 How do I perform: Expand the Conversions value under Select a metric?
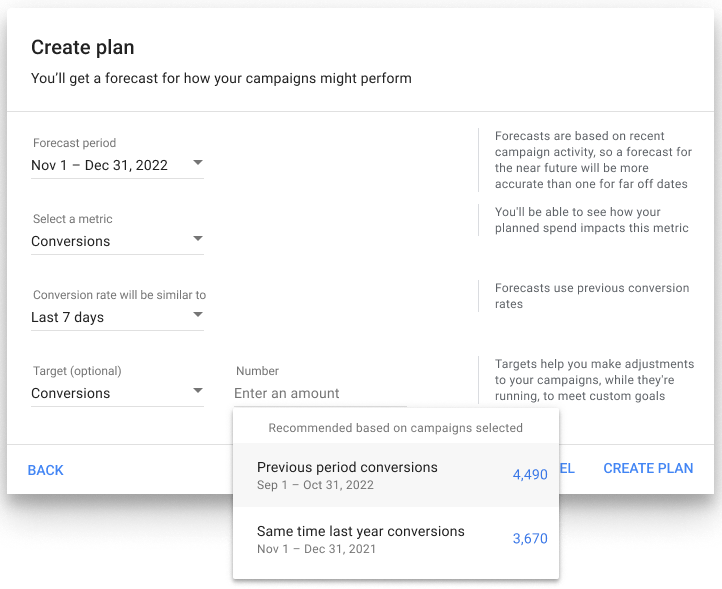(71, 241)
